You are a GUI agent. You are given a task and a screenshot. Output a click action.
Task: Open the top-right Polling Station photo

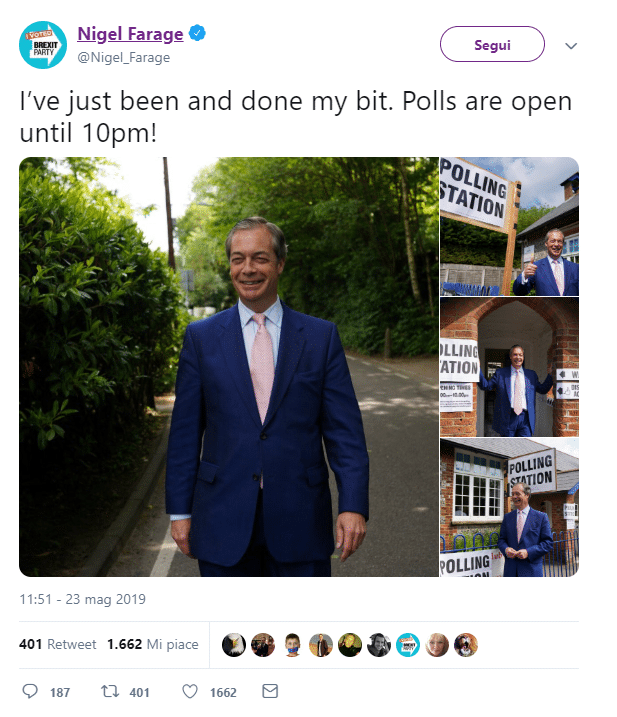coord(509,226)
